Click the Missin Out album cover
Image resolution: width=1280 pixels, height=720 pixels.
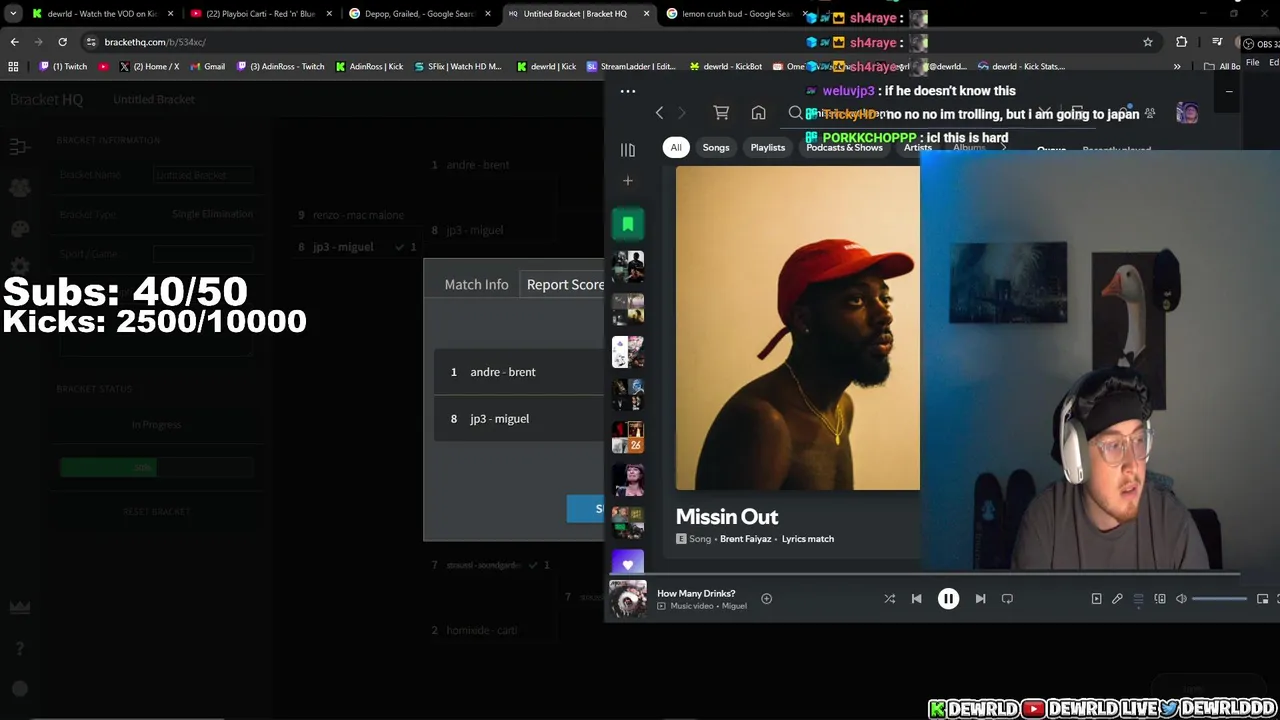[x=798, y=328]
